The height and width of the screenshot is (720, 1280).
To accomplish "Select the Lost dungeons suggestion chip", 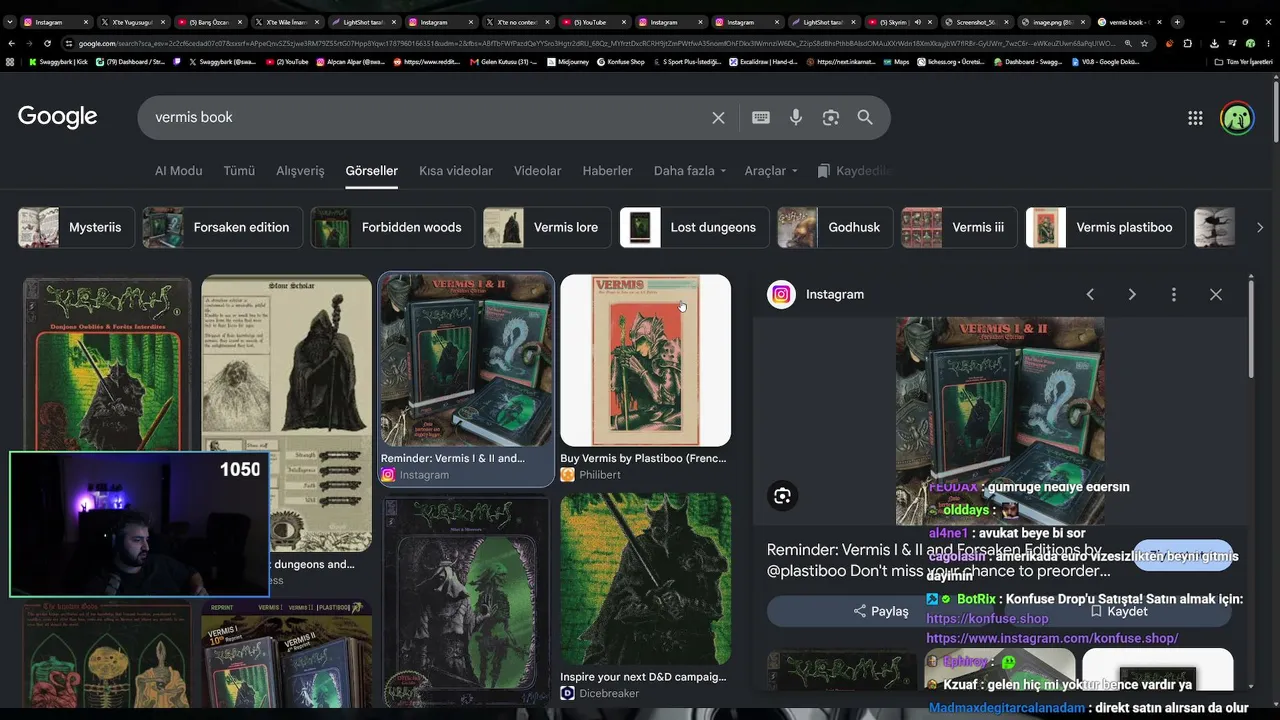I will 694,227.
